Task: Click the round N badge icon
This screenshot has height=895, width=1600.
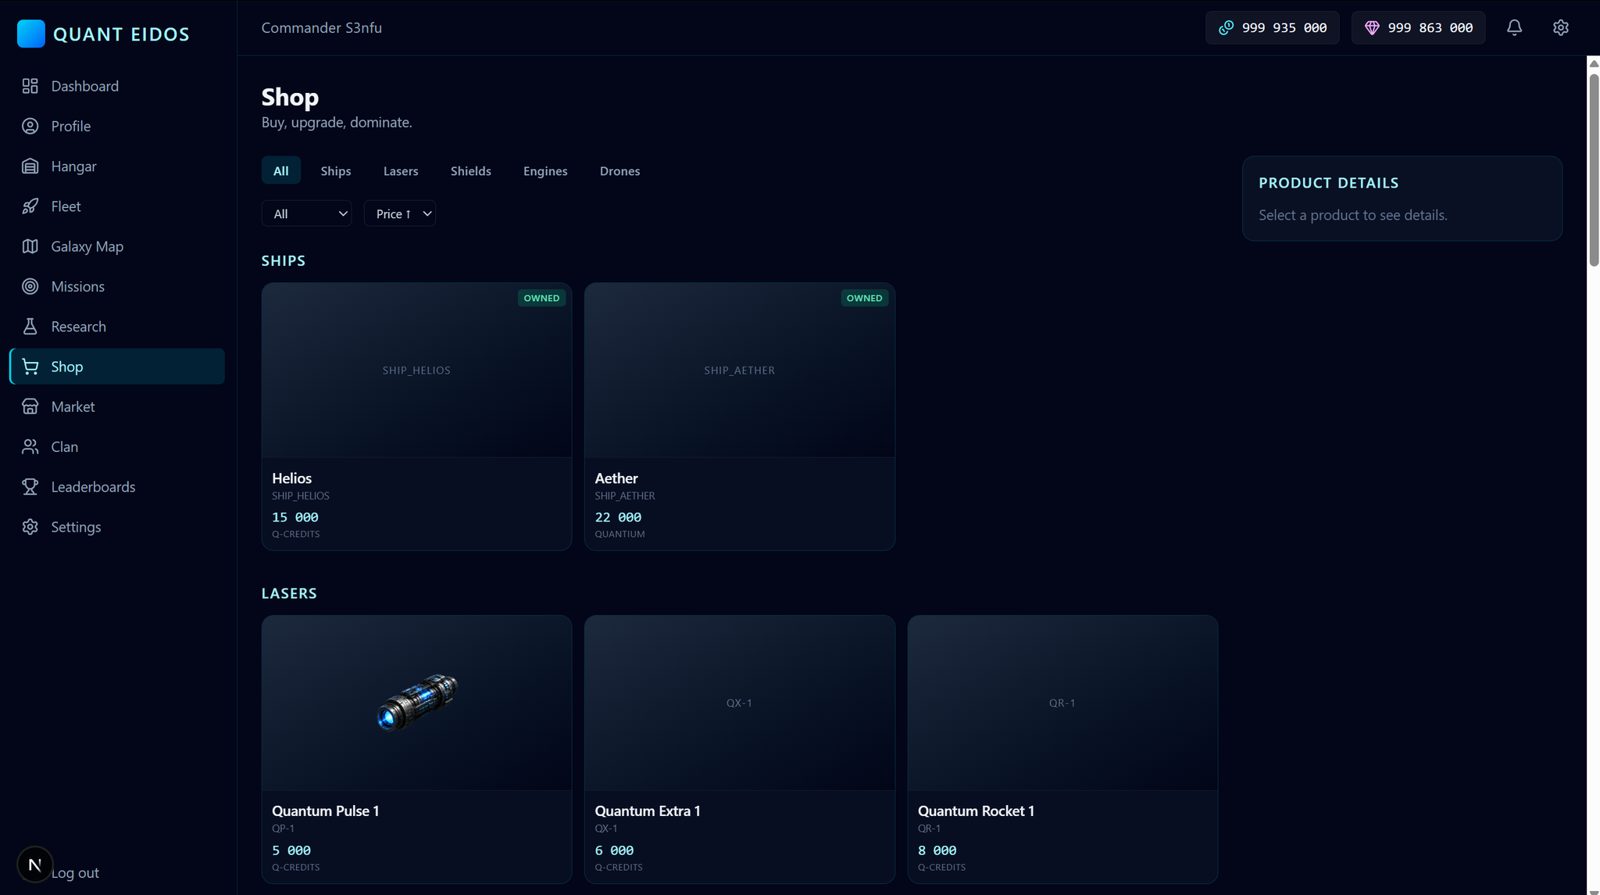Action: 34,865
